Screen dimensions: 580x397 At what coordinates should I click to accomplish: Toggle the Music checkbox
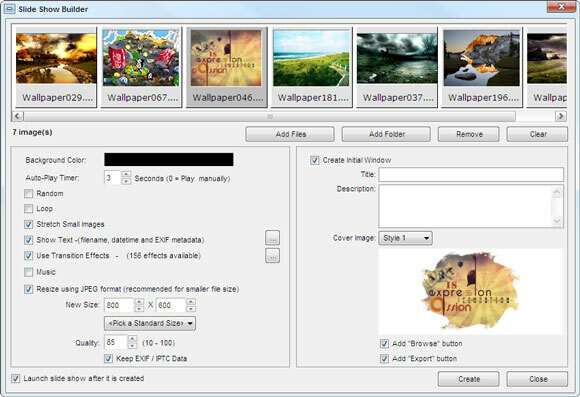click(28, 272)
